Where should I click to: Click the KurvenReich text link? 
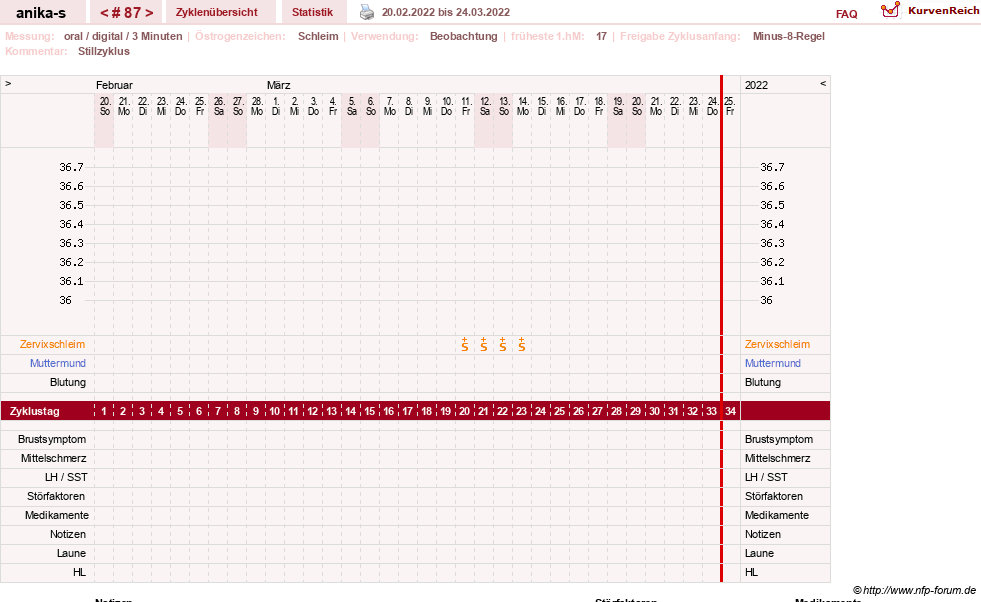(943, 11)
